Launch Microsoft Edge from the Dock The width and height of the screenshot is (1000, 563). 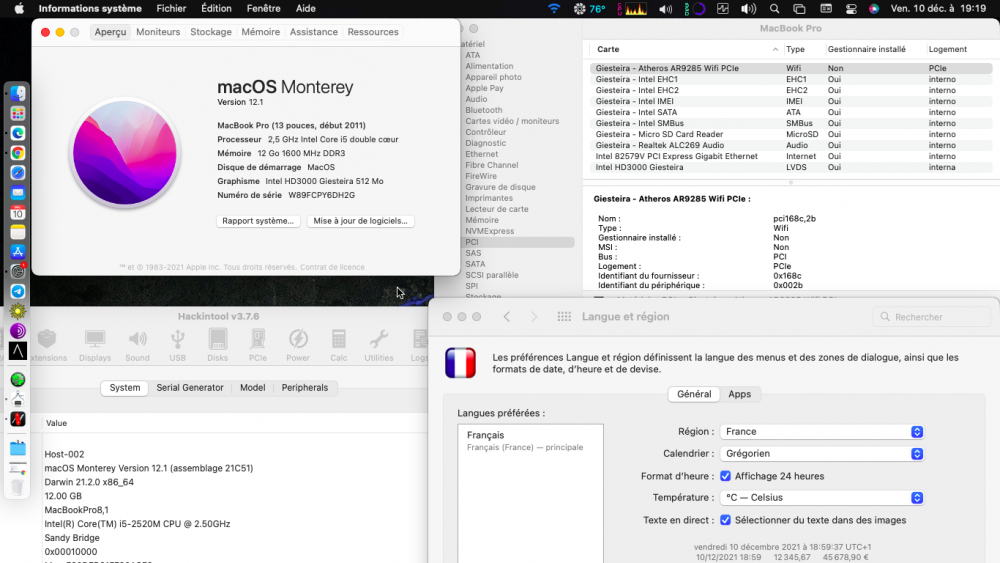tap(18, 133)
